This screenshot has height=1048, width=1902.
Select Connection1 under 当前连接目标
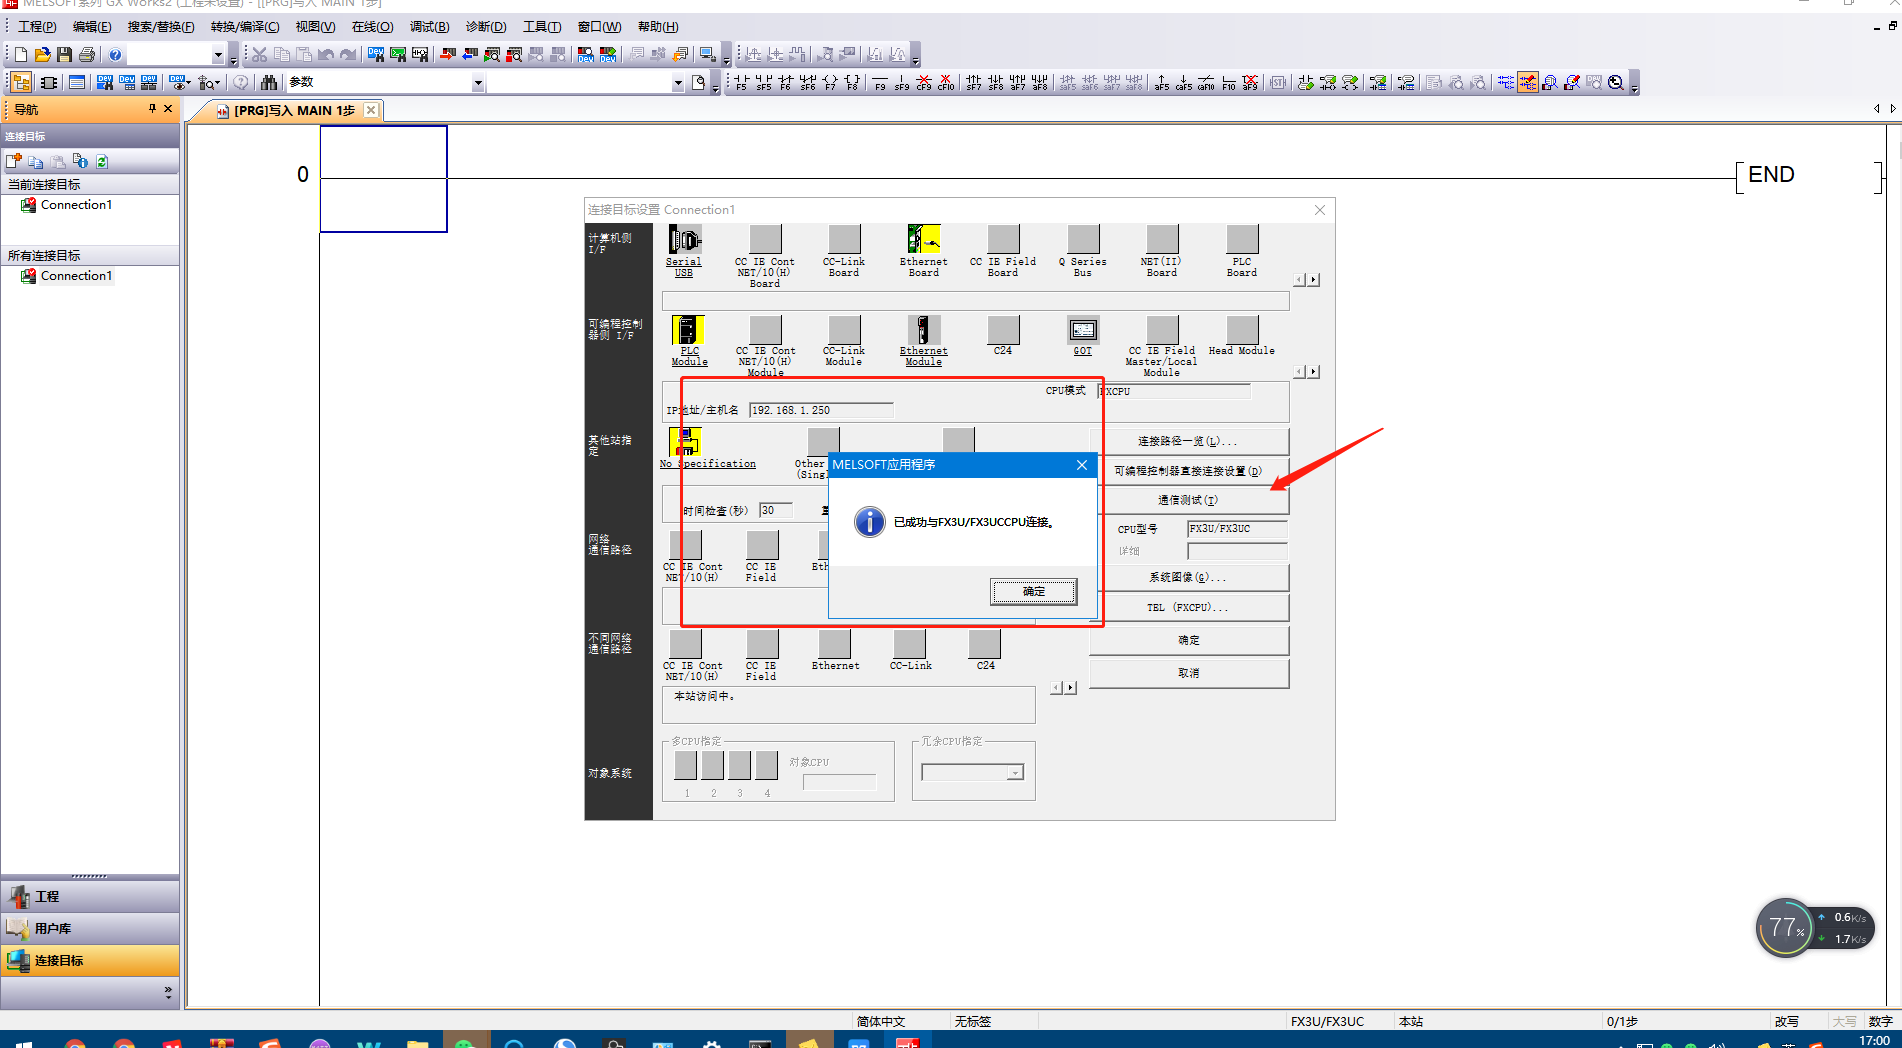[x=76, y=205]
